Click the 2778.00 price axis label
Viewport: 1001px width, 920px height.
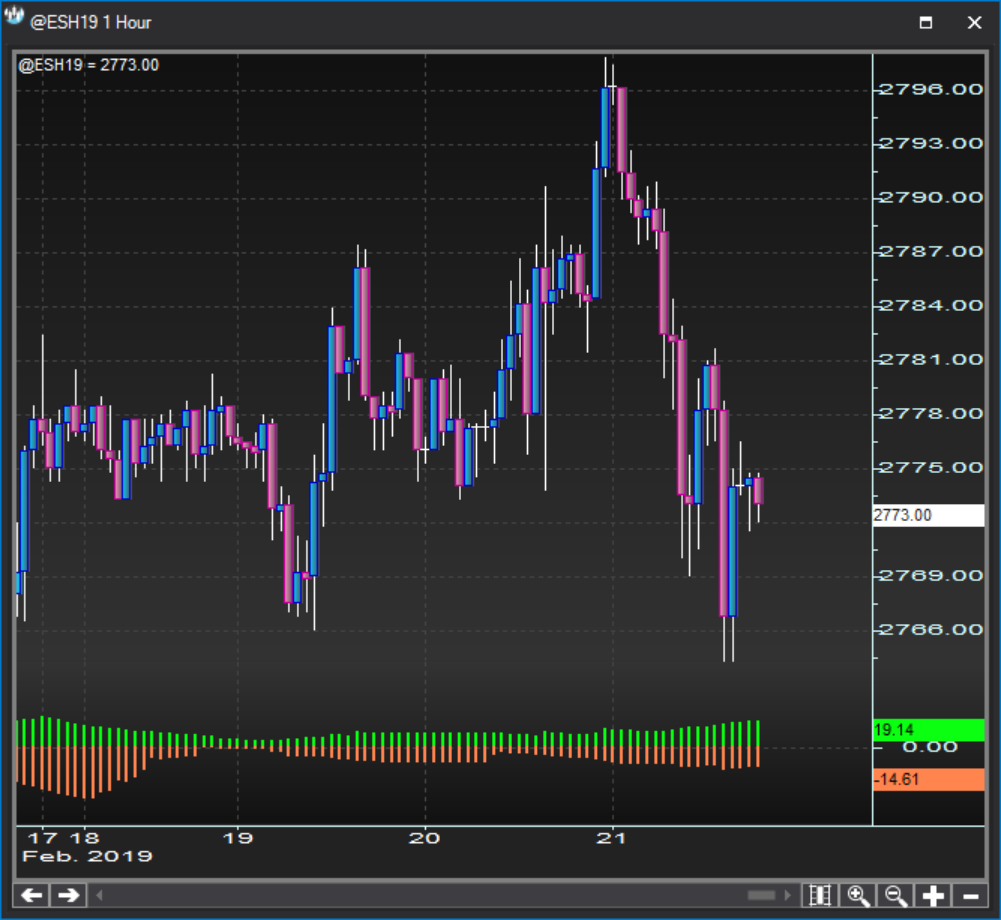point(931,414)
